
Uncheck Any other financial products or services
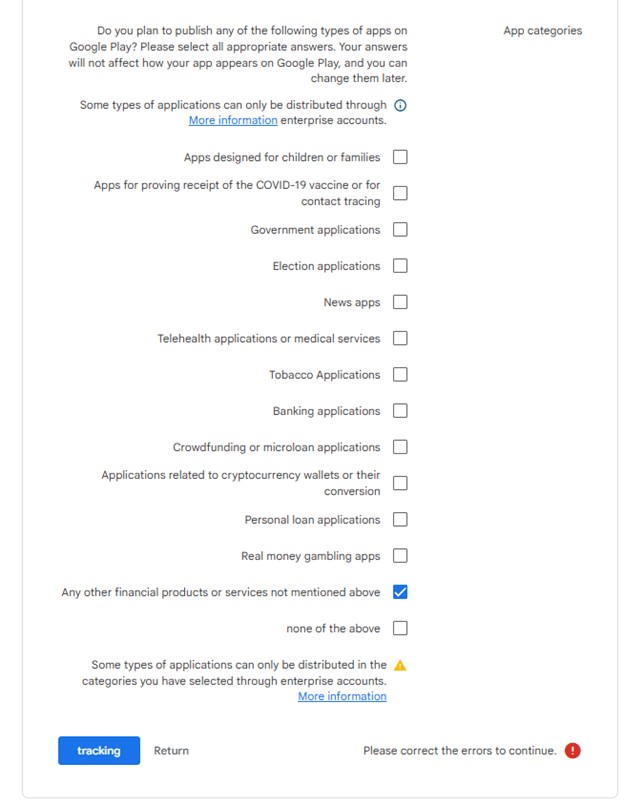(x=400, y=592)
